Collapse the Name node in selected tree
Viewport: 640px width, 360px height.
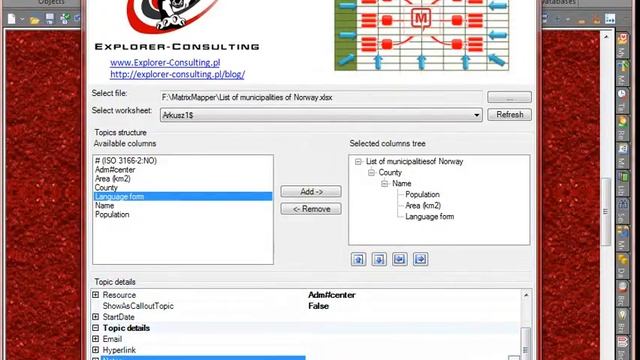(x=384, y=184)
